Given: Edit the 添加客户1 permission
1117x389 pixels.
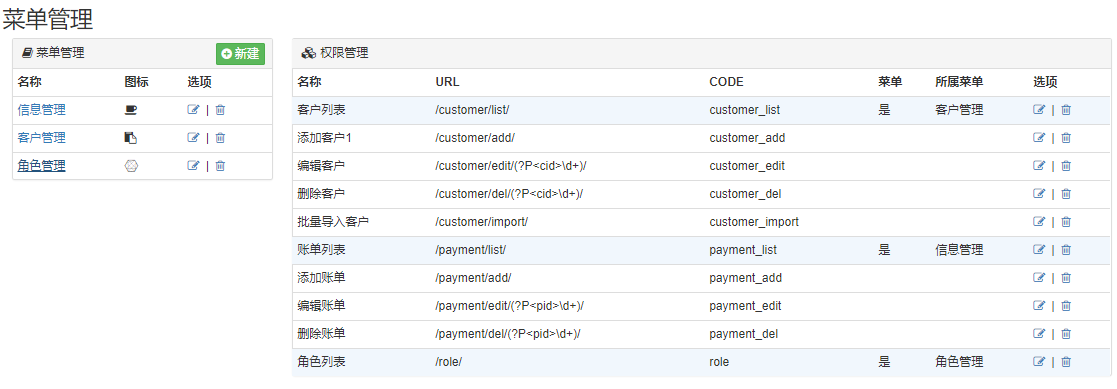Looking at the screenshot, I should pyautogui.click(x=1039, y=138).
